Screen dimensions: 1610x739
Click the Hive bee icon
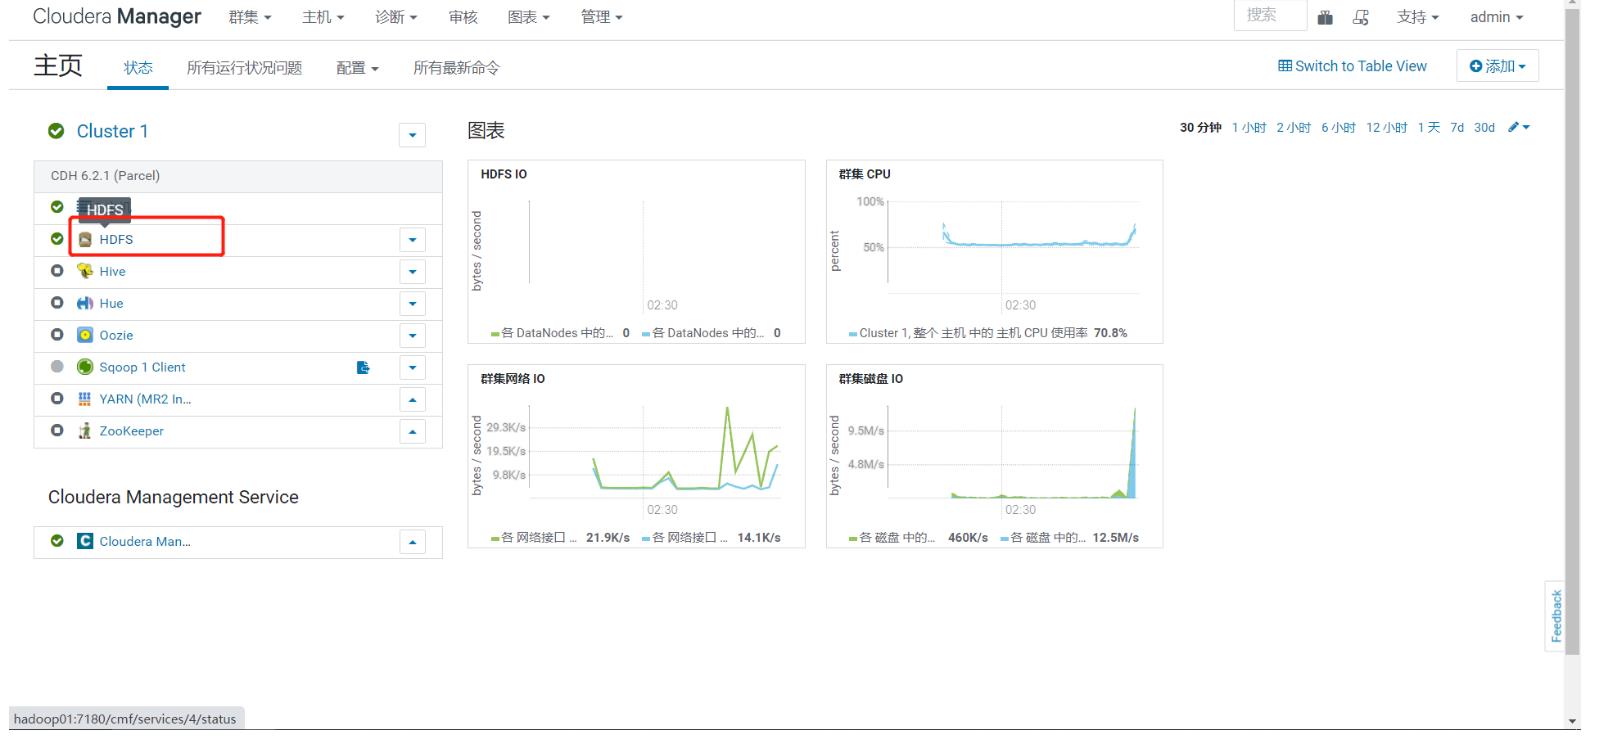(x=85, y=271)
